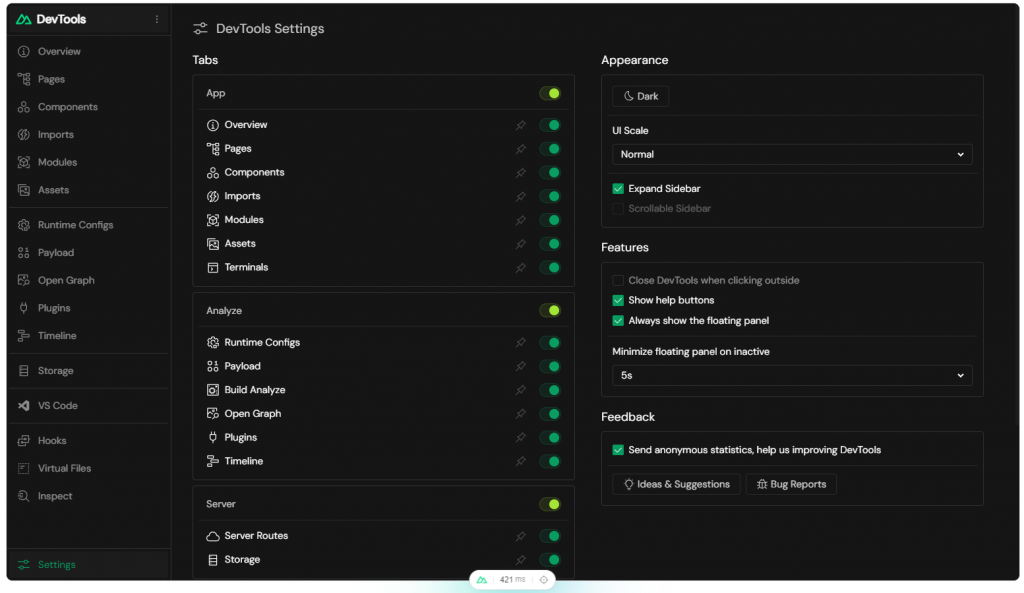Viewport: 1024px width, 593px height.
Task: Open Payload in the sidebar
Action: point(89,253)
